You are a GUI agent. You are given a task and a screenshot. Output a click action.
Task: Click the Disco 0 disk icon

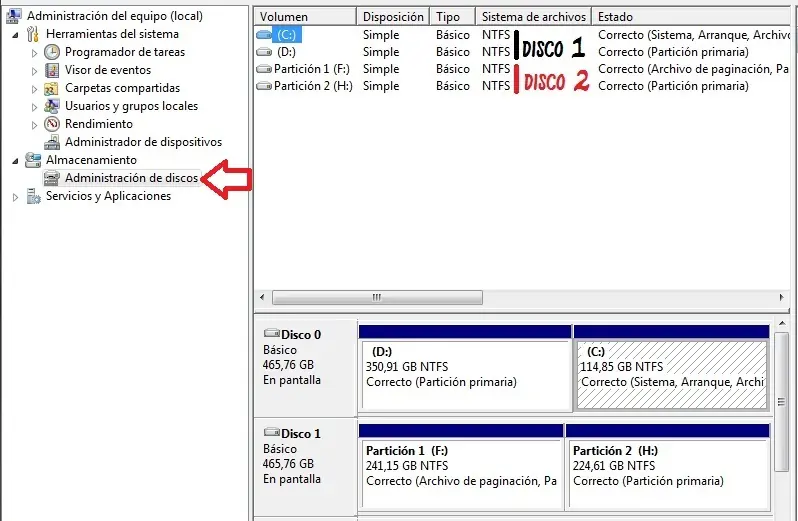click(272, 334)
